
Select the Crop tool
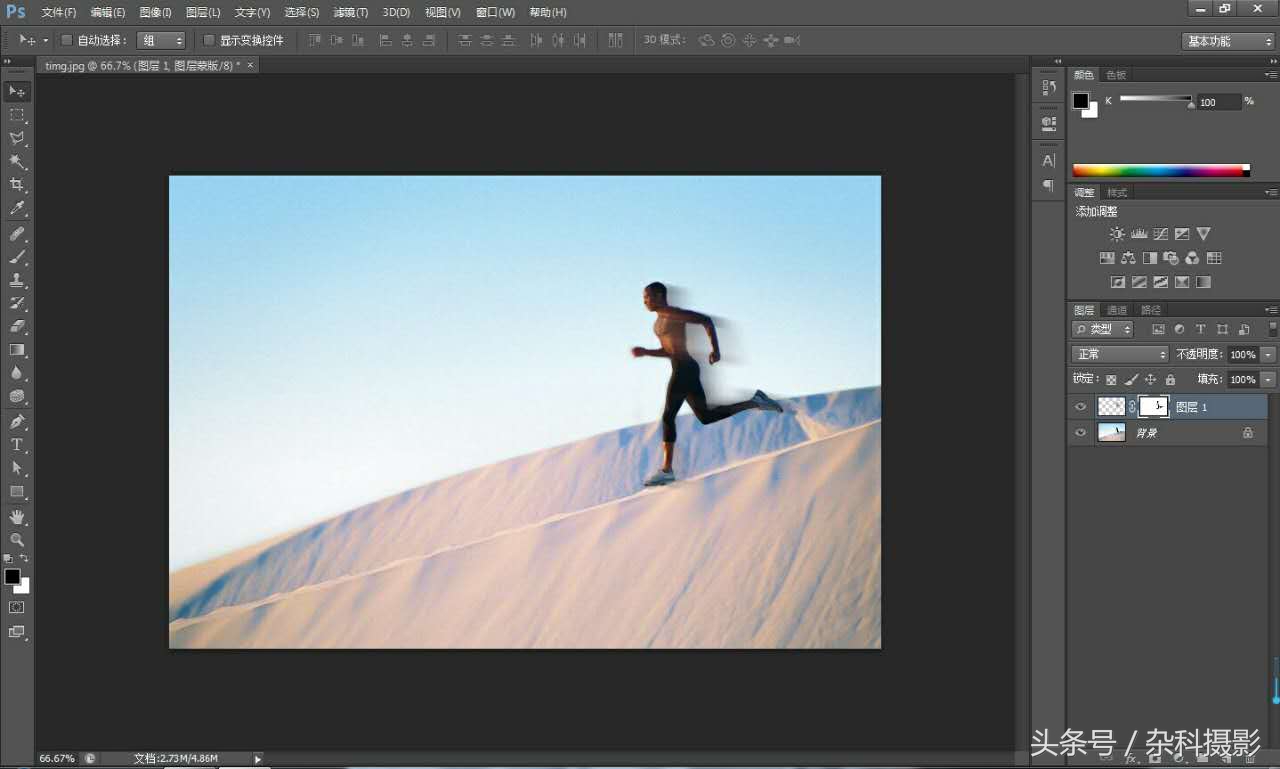[17, 185]
